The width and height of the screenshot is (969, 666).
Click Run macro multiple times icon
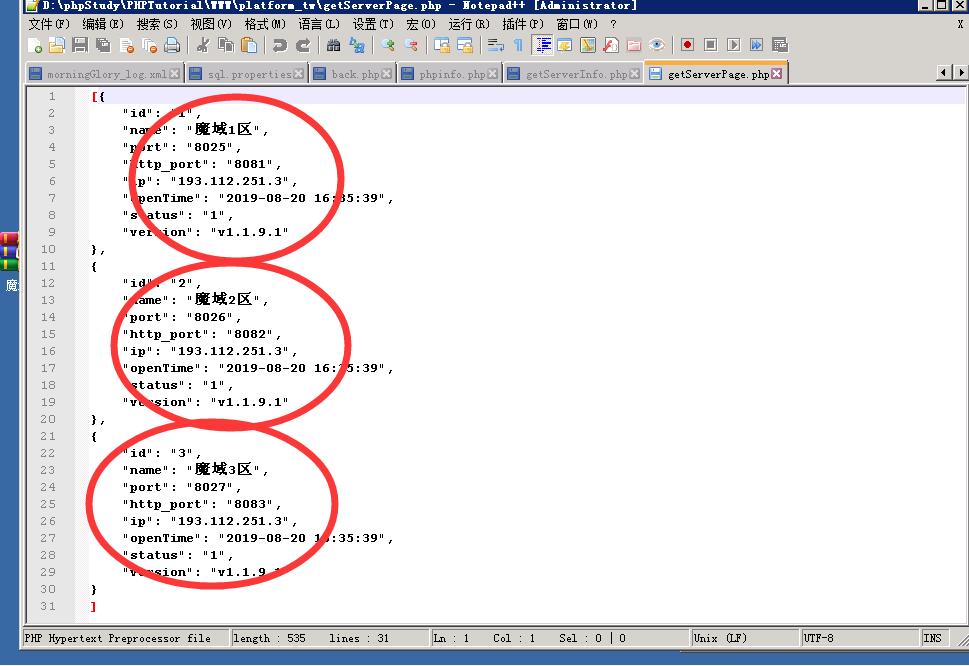(756, 45)
